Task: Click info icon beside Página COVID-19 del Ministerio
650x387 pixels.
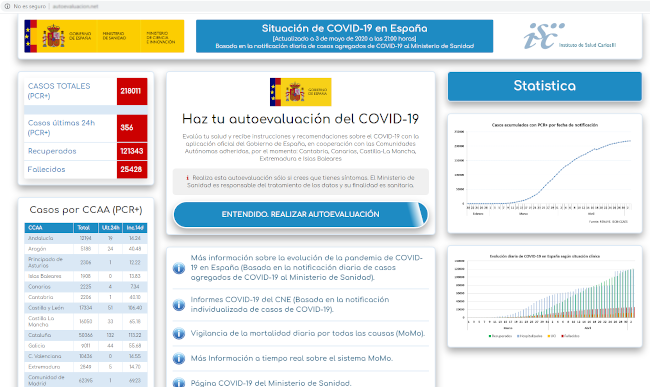Action: pyautogui.click(x=179, y=383)
